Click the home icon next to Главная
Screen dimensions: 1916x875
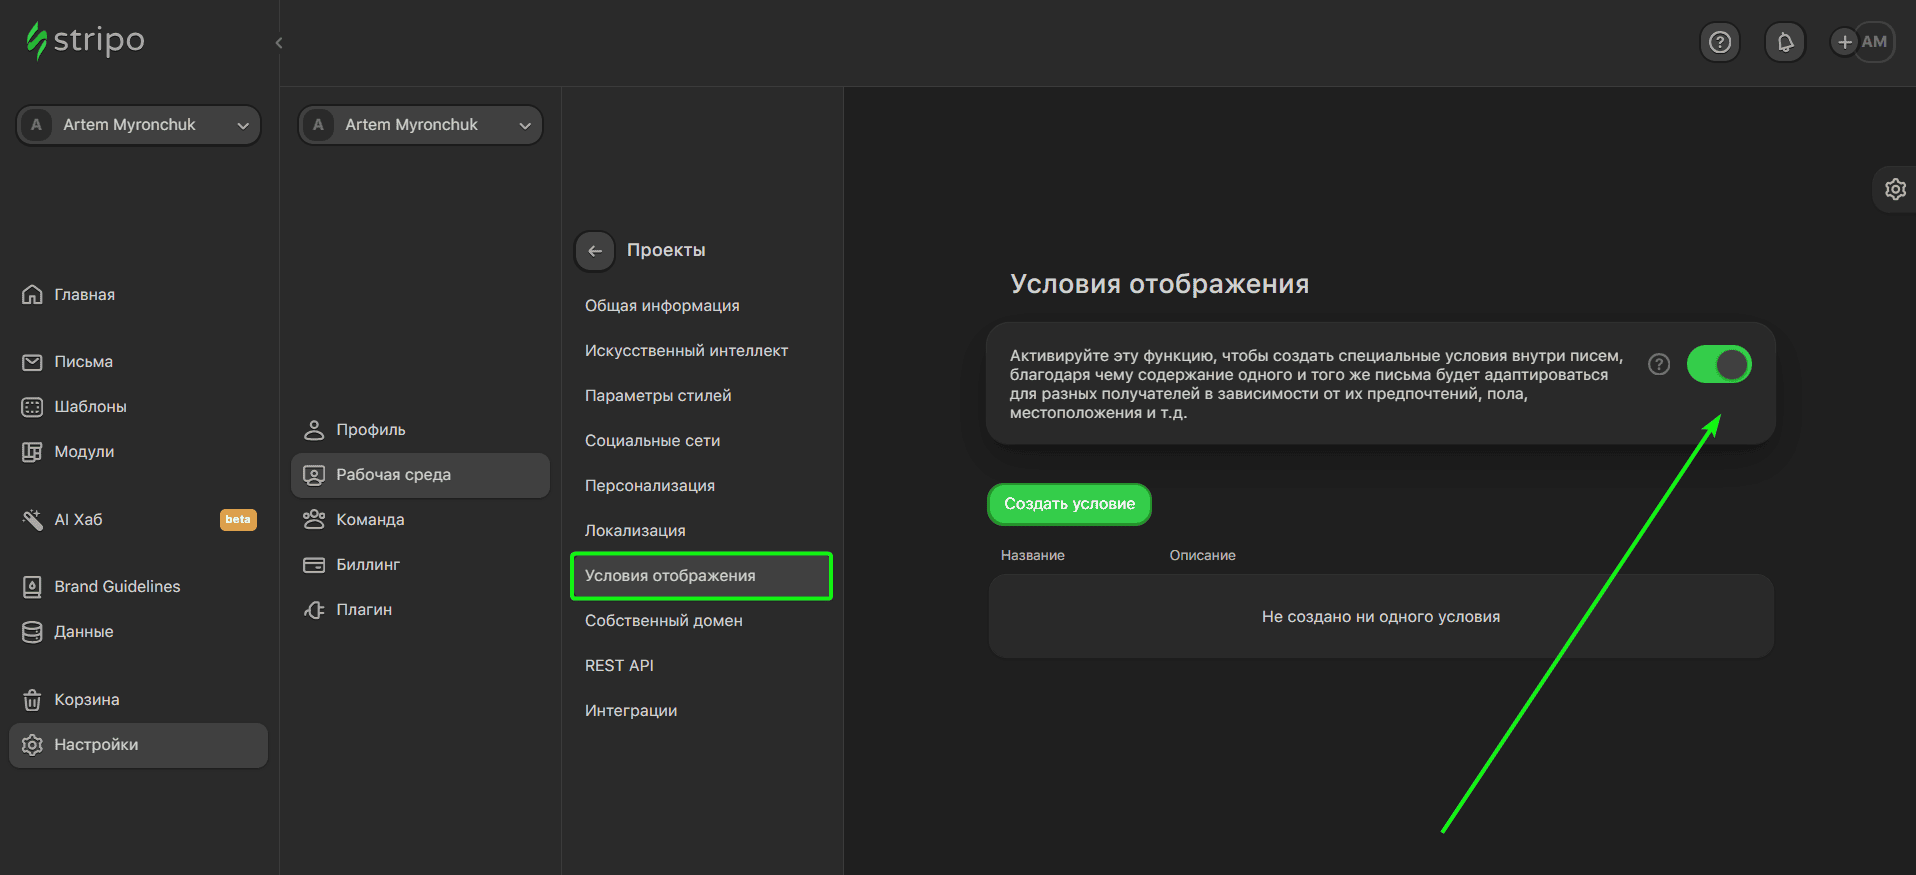pyautogui.click(x=32, y=294)
